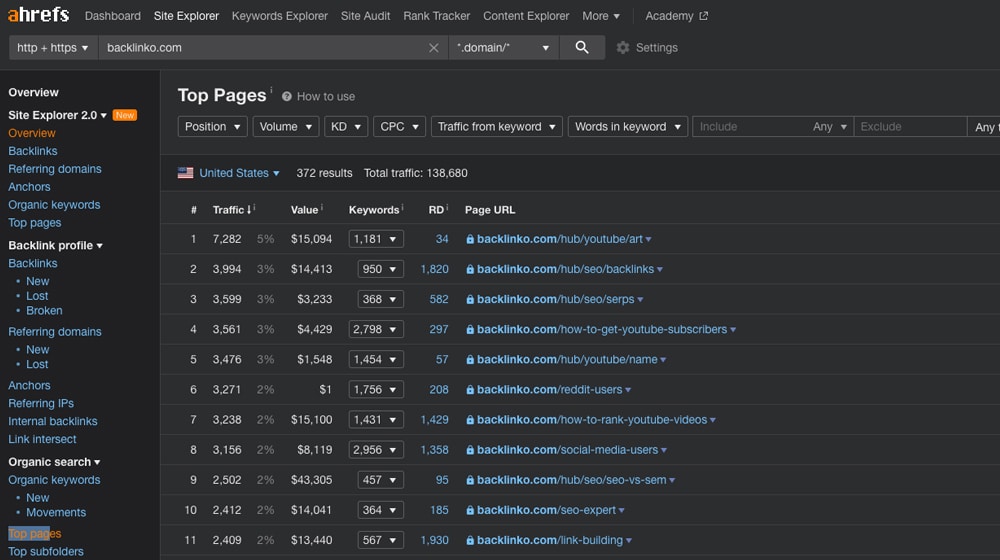Click lock icon beside hub/youtube/art URL
This screenshot has width=1000, height=560.
coord(470,239)
